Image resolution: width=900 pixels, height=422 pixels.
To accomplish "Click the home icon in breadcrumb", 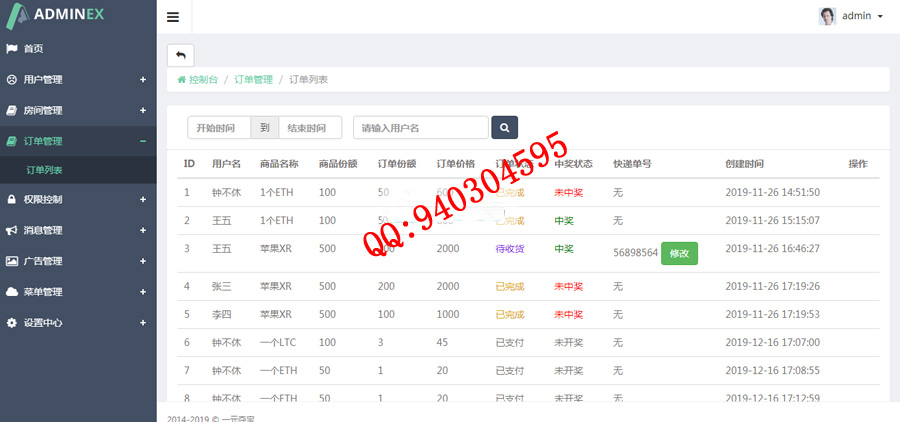I will (181, 79).
